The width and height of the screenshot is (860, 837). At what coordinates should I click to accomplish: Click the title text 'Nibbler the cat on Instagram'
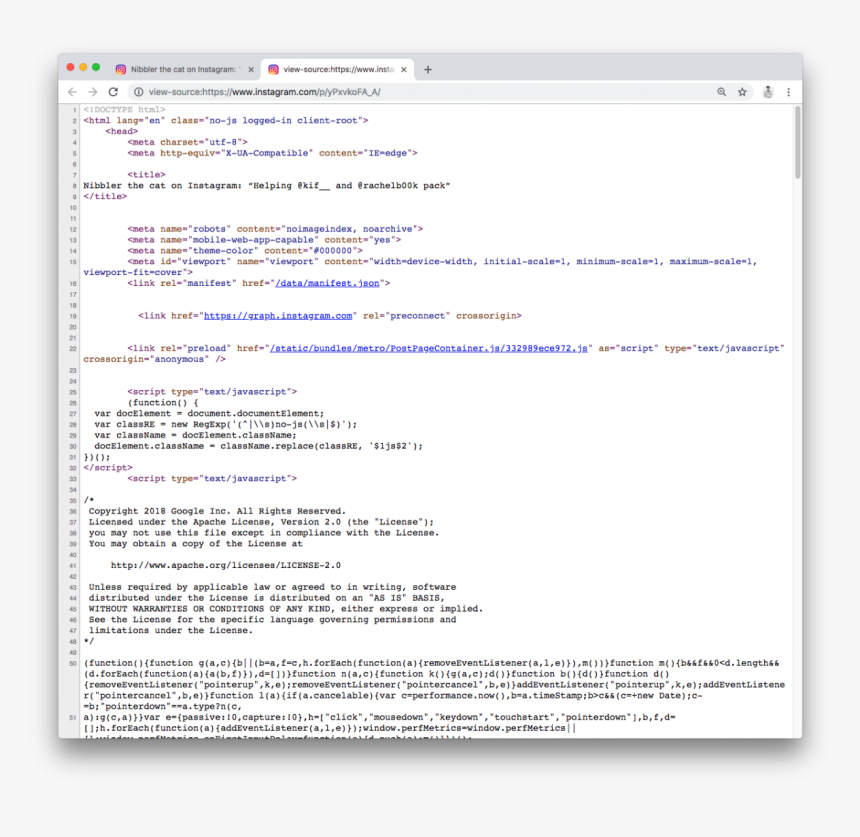coord(162,186)
